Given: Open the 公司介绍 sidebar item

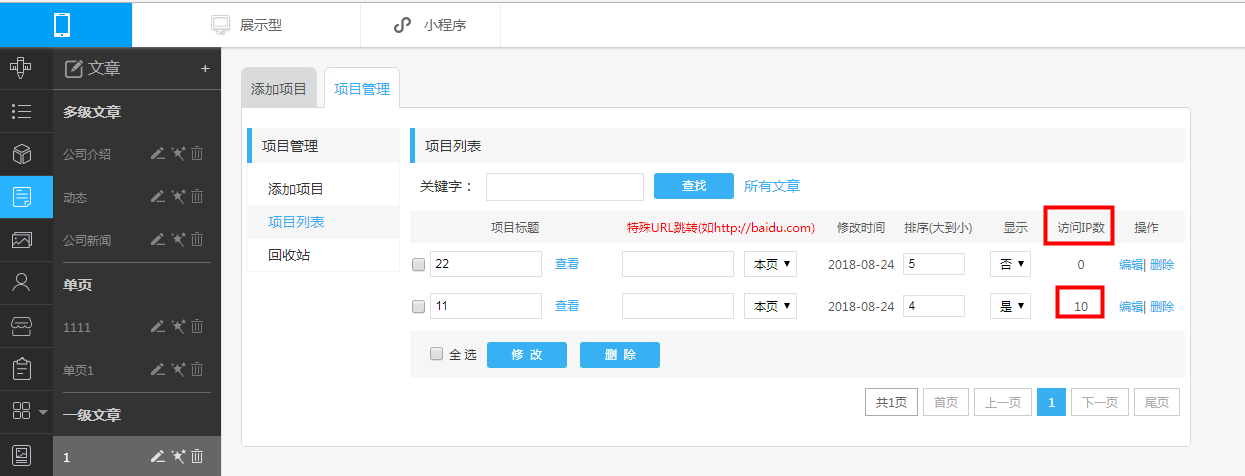Looking at the screenshot, I should [87, 155].
